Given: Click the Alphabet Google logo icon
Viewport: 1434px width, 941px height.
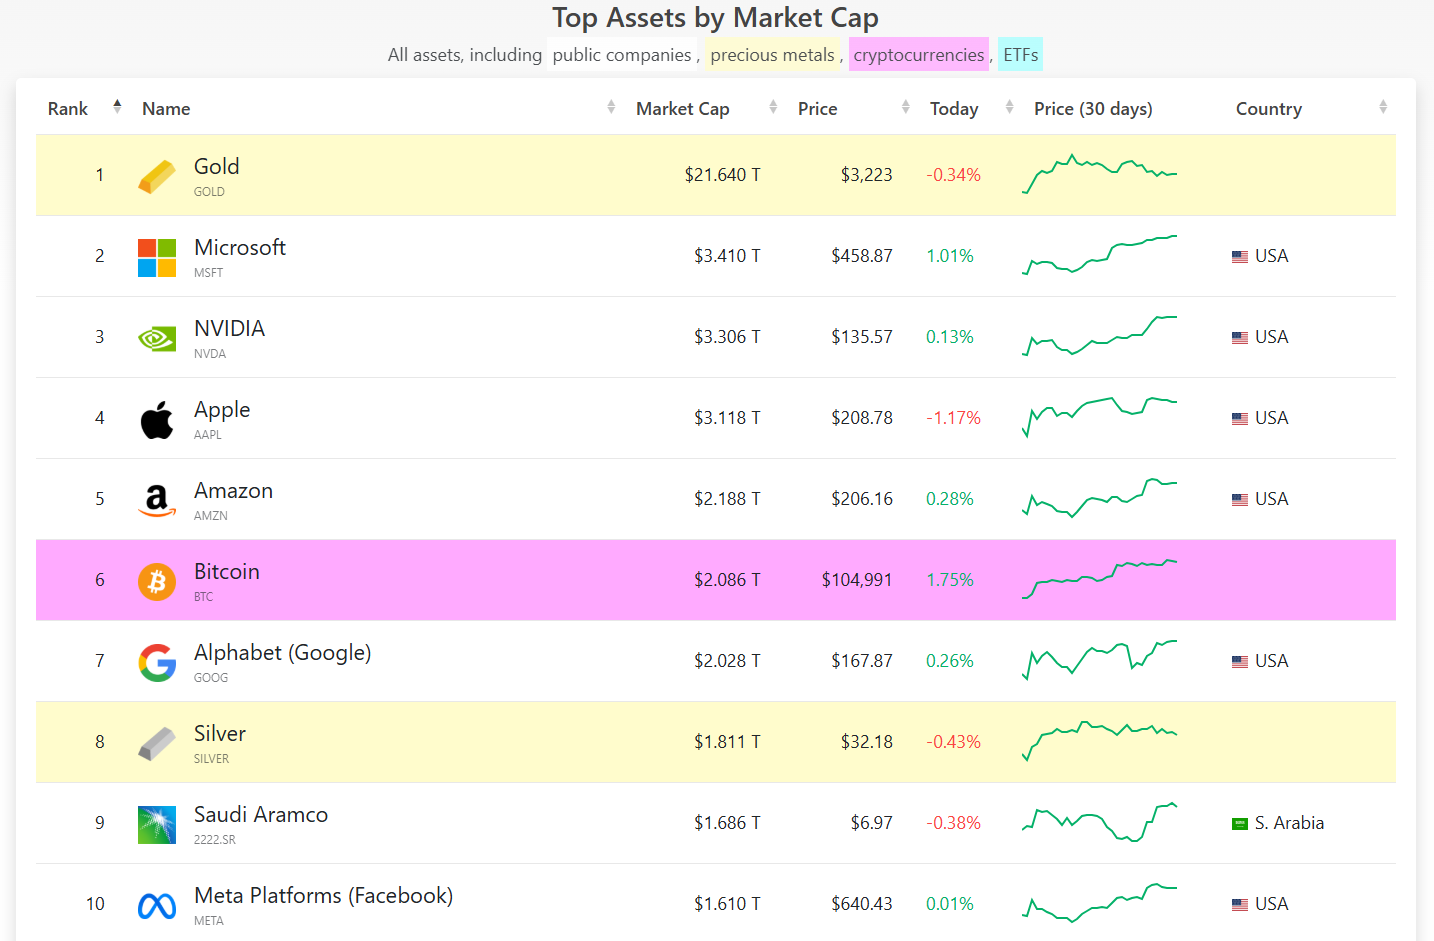Looking at the screenshot, I should click(x=157, y=662).
